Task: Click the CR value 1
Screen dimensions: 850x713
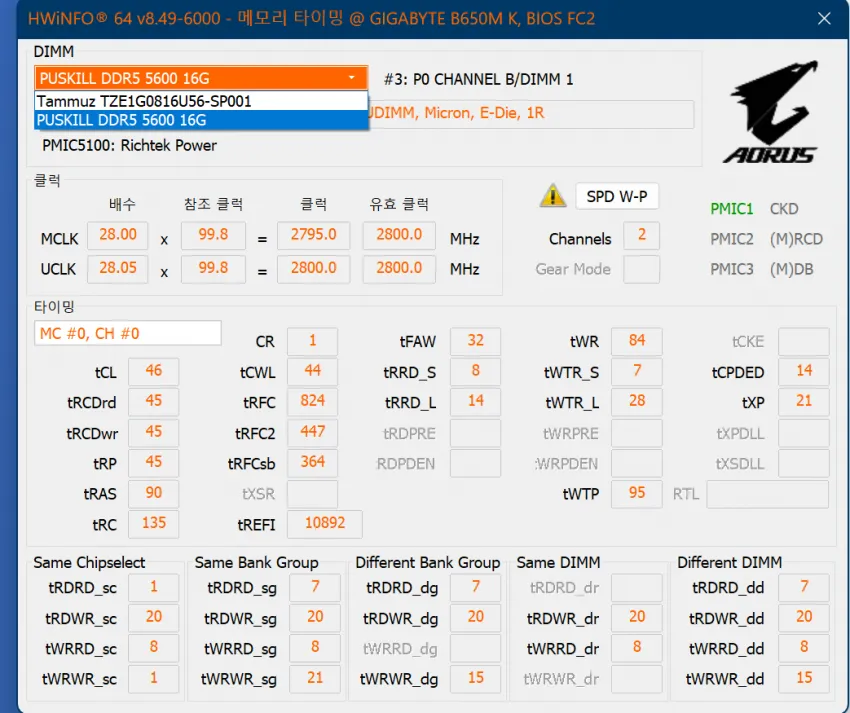Action: (312, 341)
